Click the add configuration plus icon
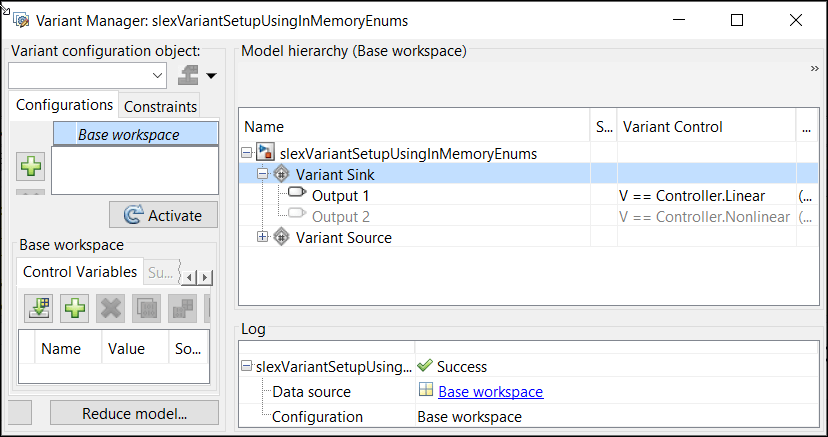828x437 pixels. (x=31, y=167)
